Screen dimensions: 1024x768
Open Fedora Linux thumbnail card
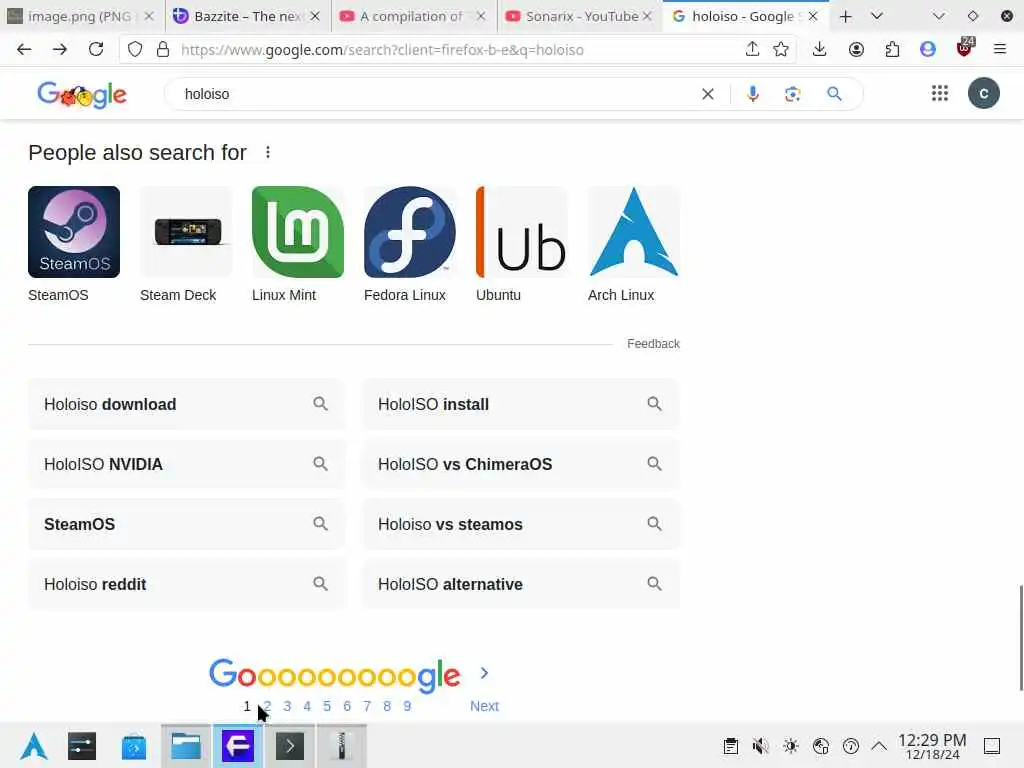[x=409, y=244]
